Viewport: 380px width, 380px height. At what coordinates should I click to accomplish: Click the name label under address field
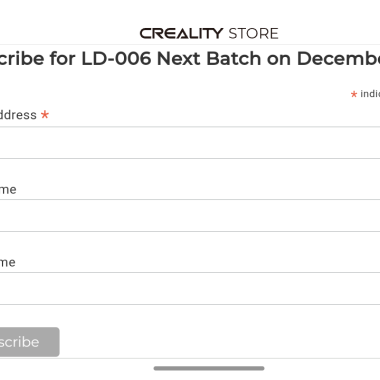click(x=8, y=190)
